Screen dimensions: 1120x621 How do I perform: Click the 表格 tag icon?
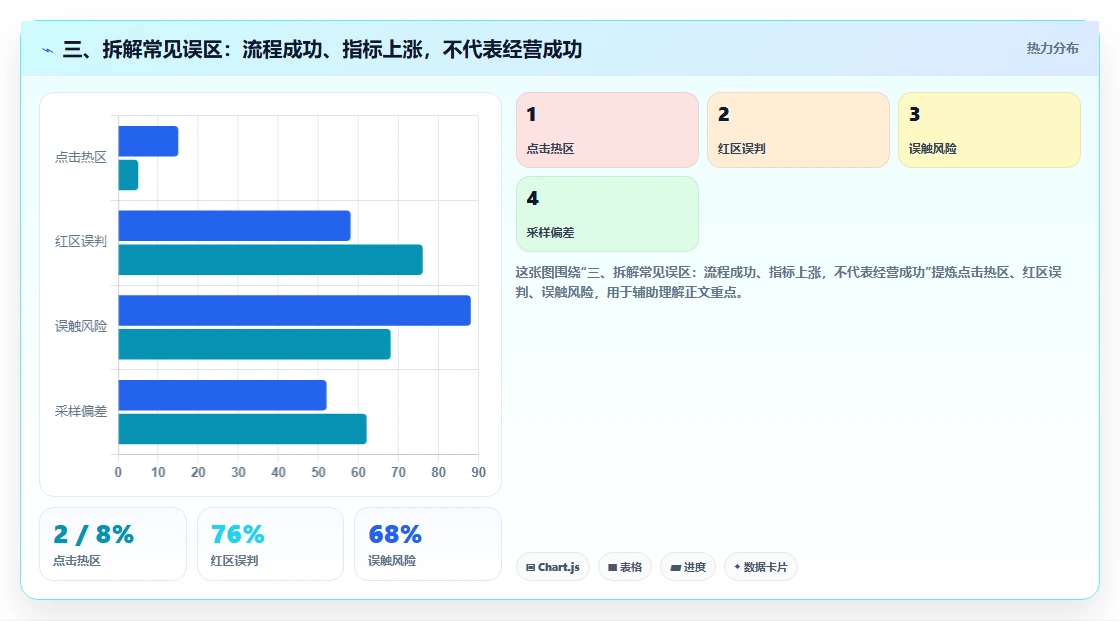pyautogui.click(x=612, y=567)
